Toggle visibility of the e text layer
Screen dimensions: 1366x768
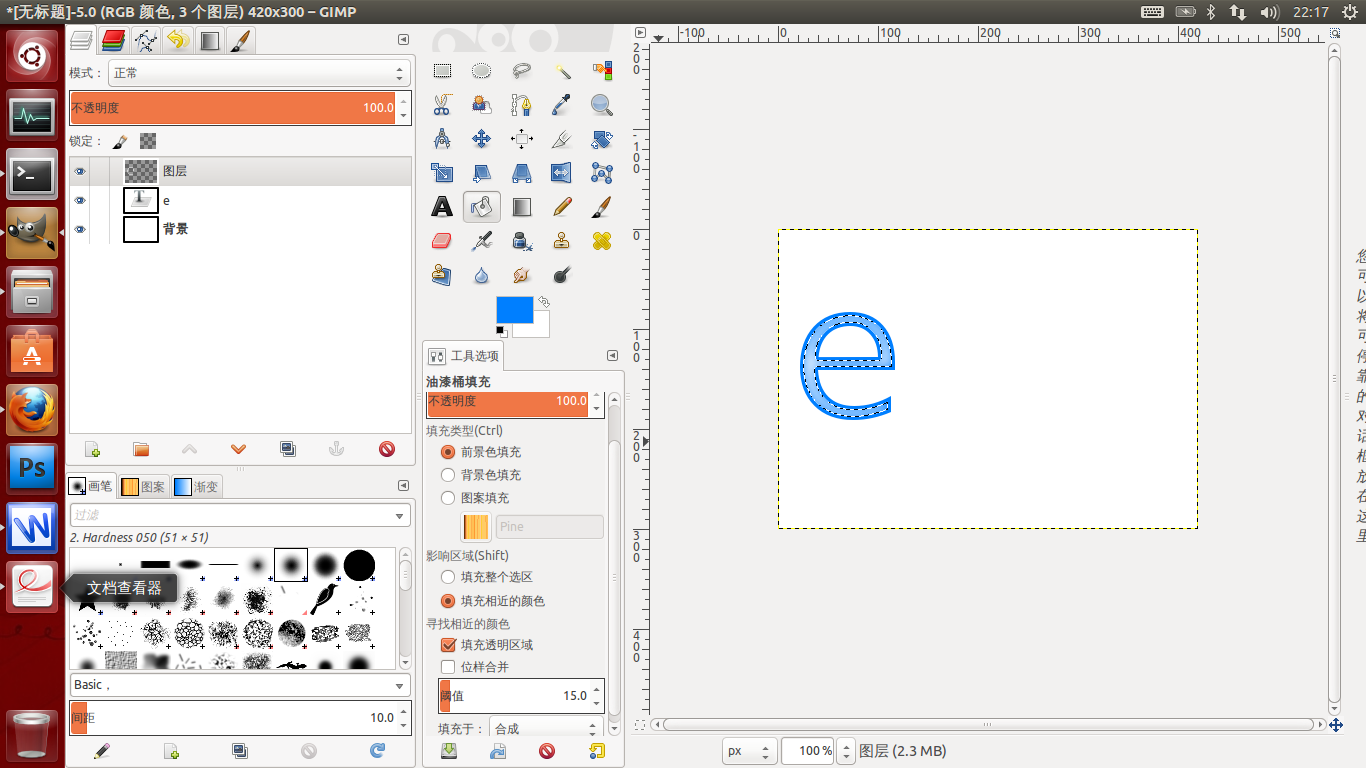coord(80,200)
